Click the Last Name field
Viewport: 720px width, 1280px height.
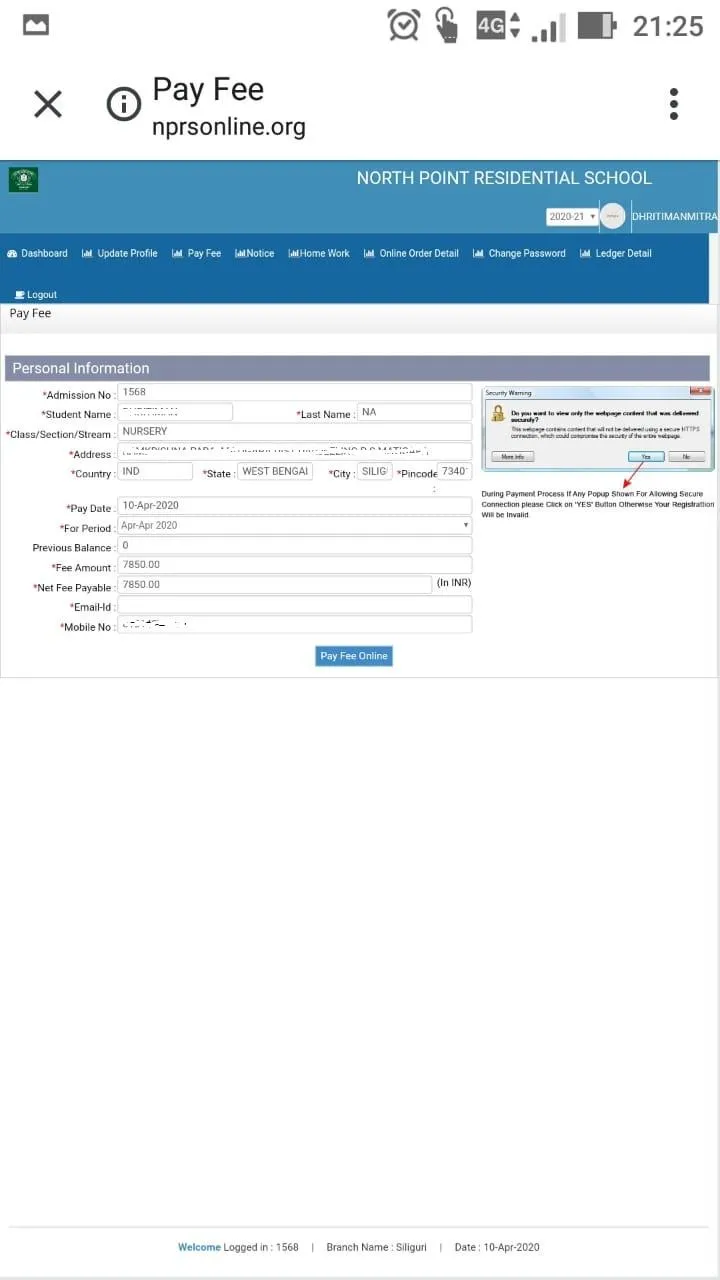click(x=415, y=412)
